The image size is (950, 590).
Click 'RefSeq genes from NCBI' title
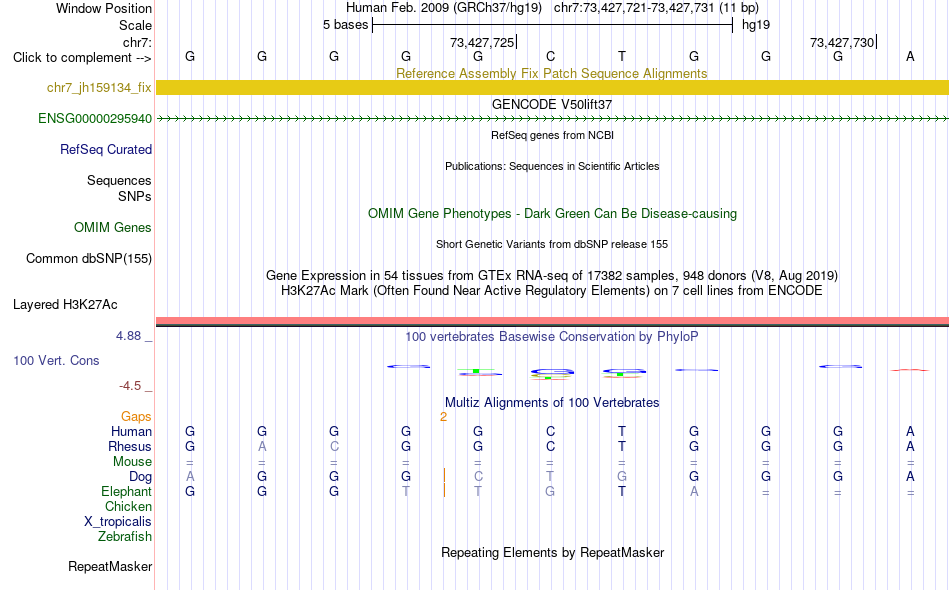click(553, 135)
